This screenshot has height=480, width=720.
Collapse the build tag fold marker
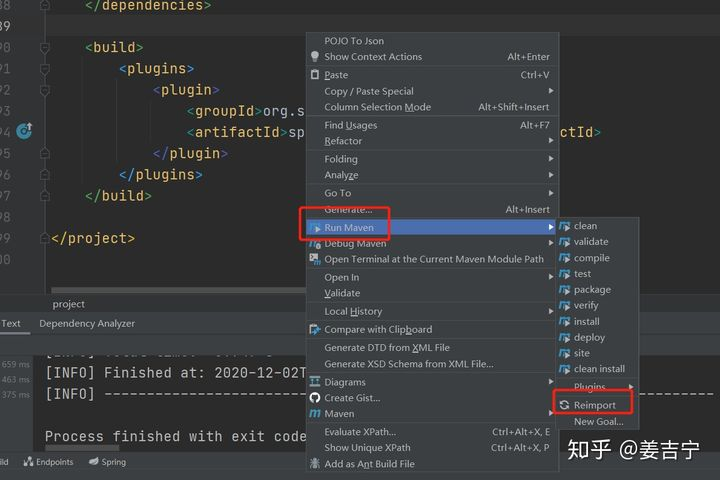45,48
